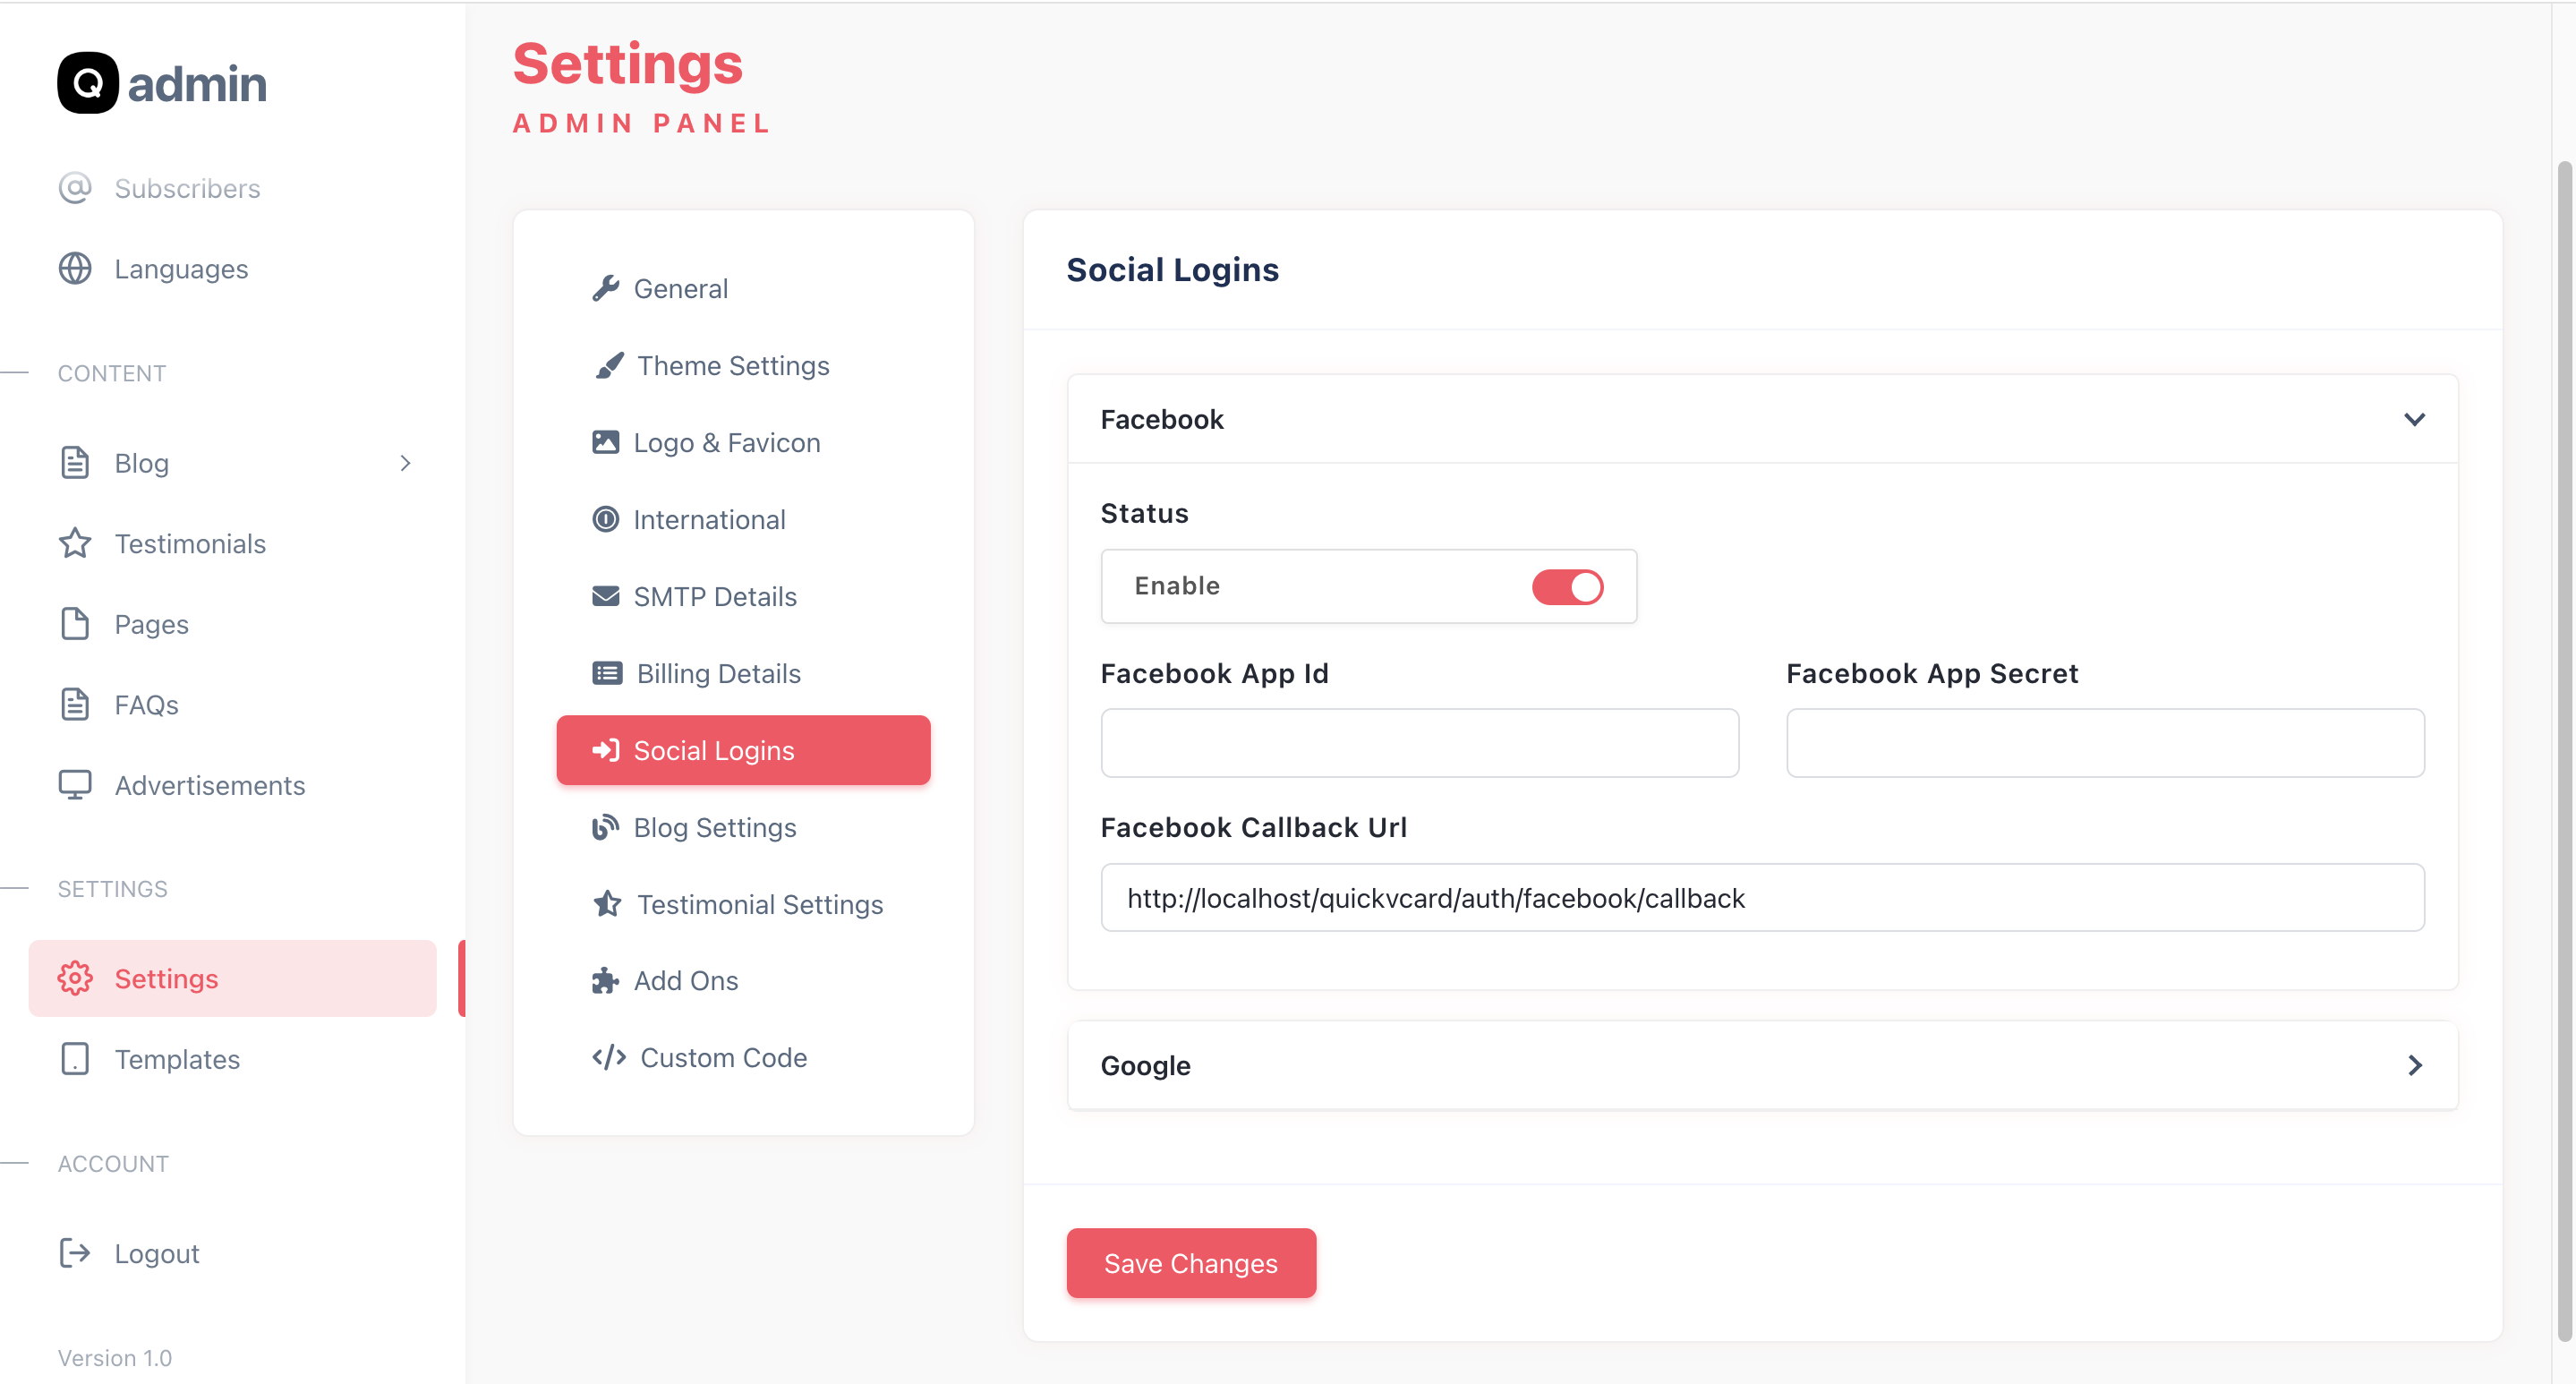2576x1384 pixels.
Task: Click the Add Ons puzzle icon
Action: 605,980
